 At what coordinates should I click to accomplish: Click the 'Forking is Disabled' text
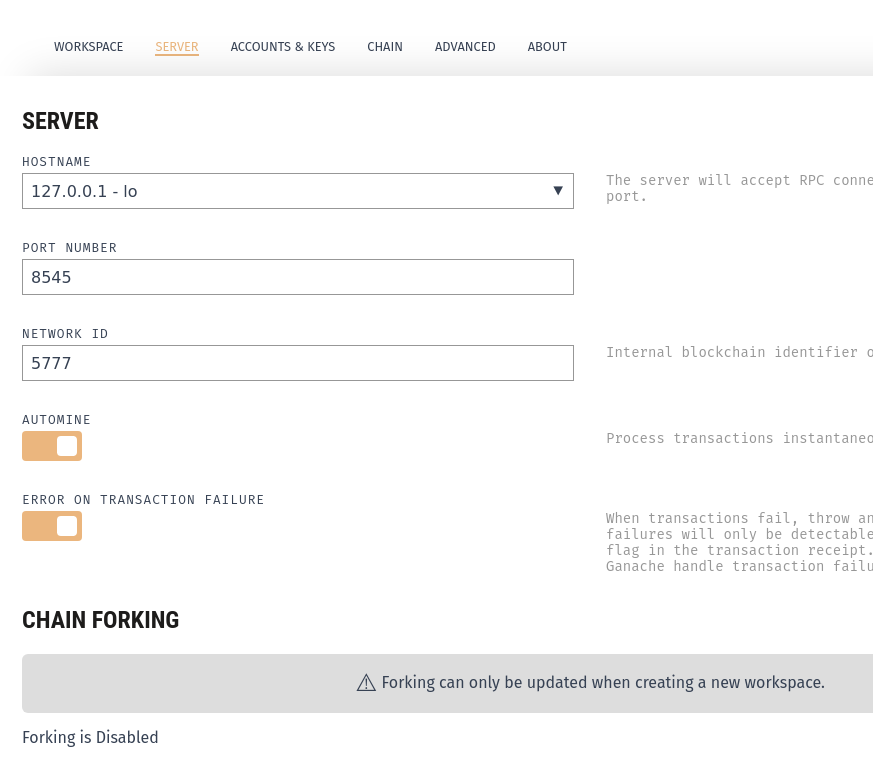coord(90,737)
